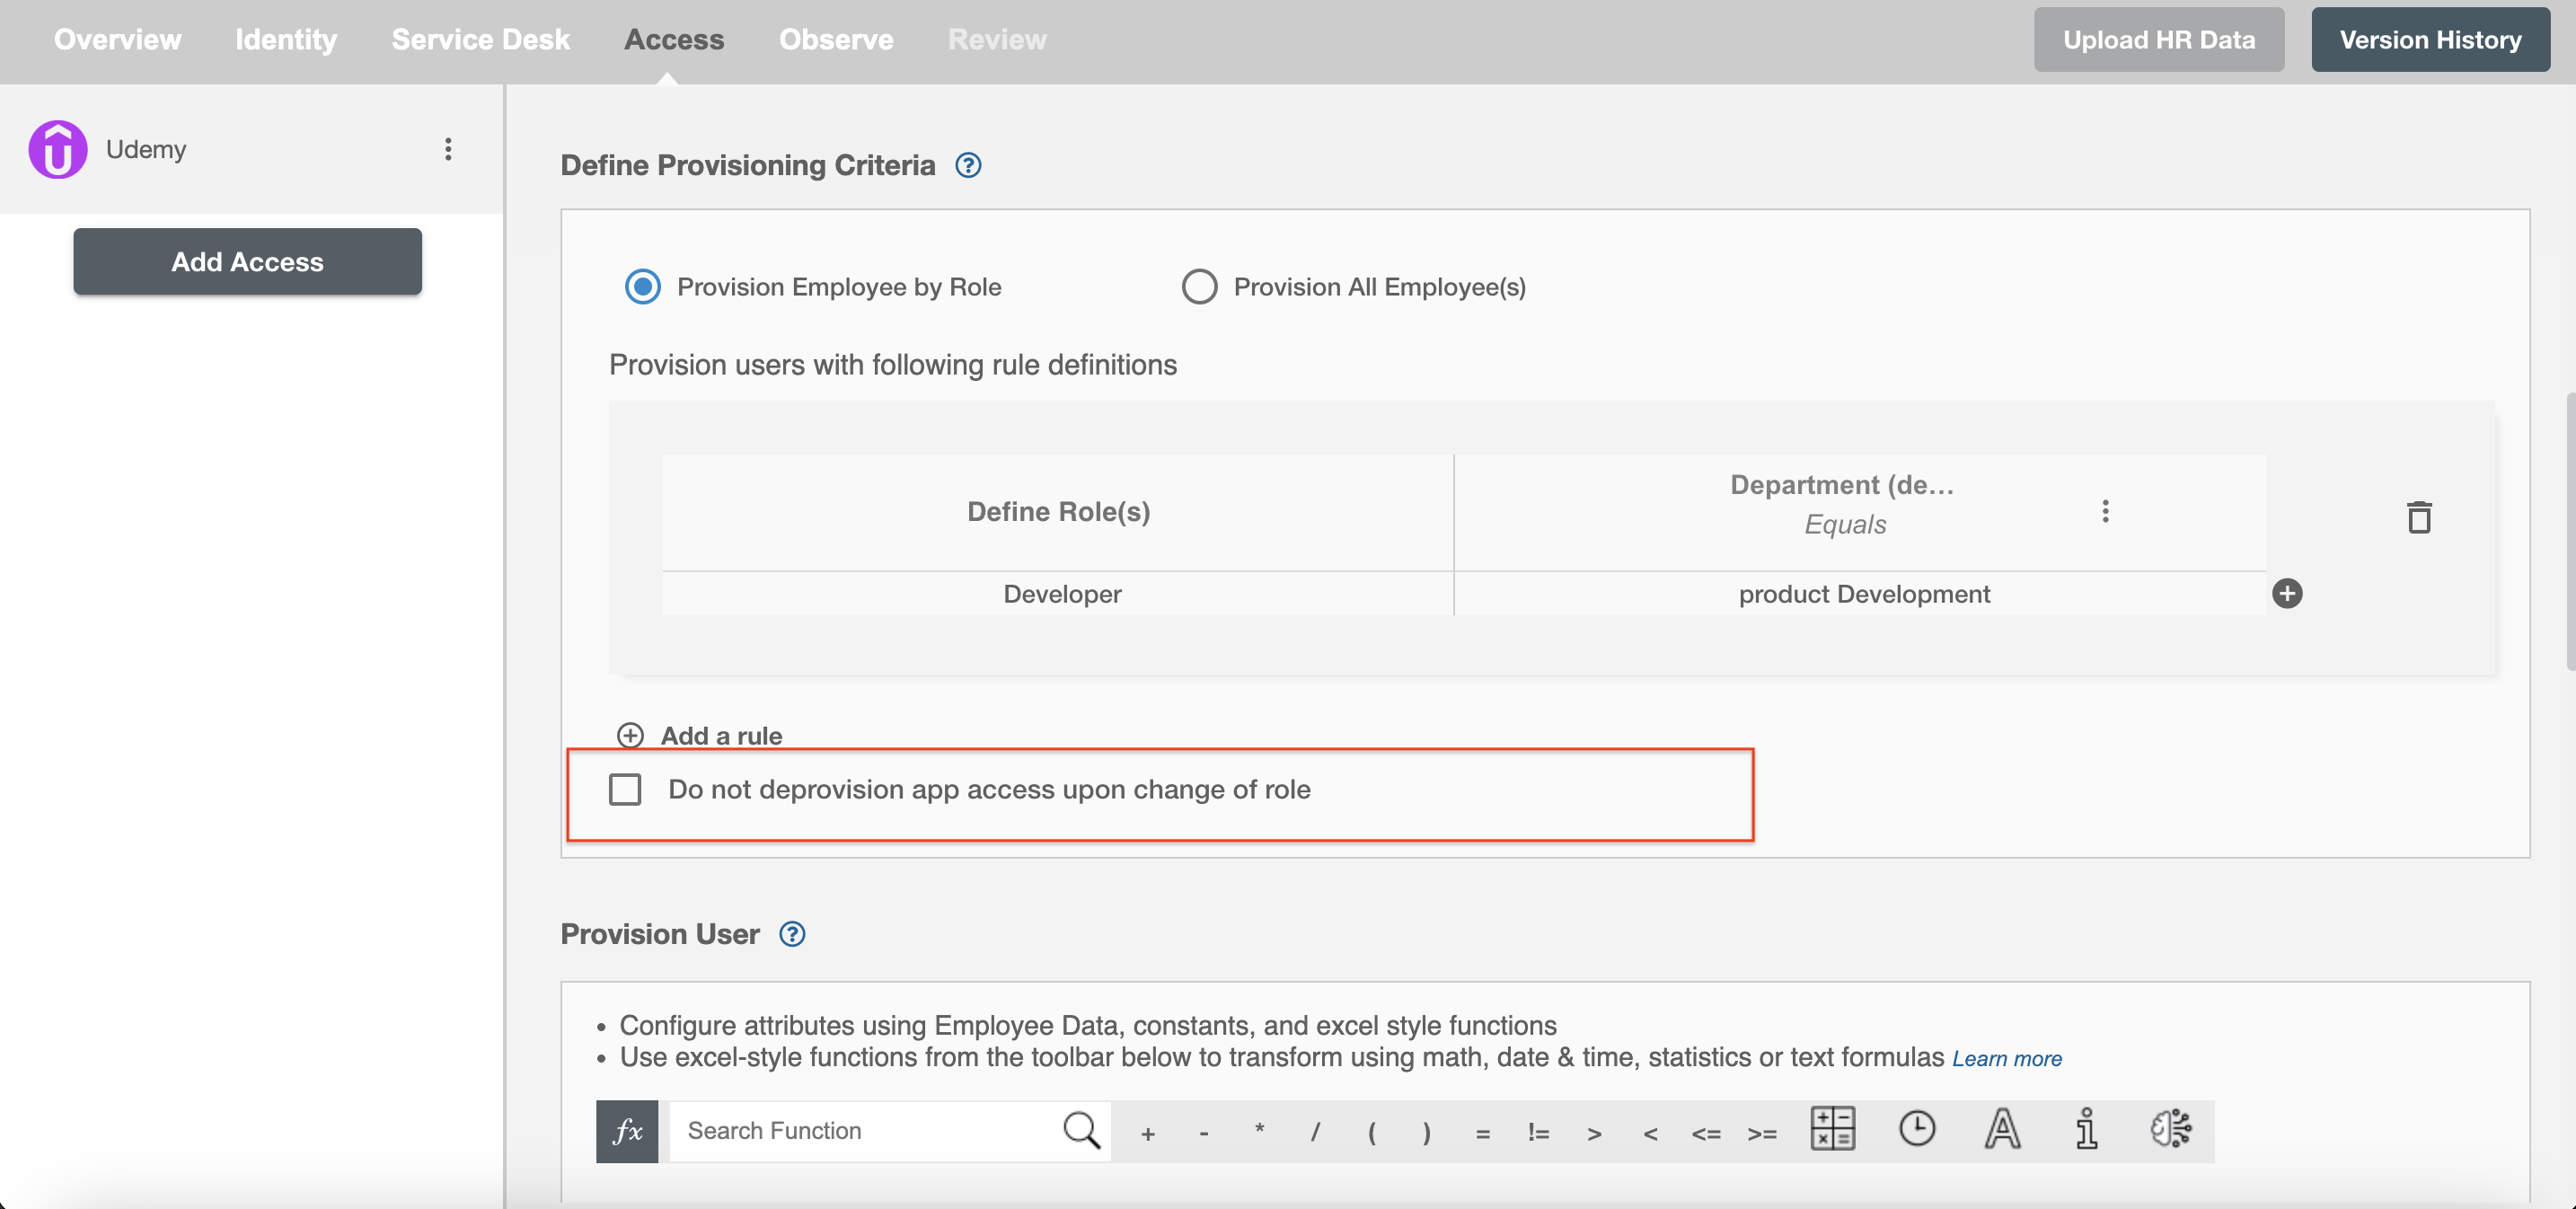This screenshot has height=1209, width=2576.
Task: Open the date and time clock icon
Action: pyautogui.click(x=1917, y=1129)
